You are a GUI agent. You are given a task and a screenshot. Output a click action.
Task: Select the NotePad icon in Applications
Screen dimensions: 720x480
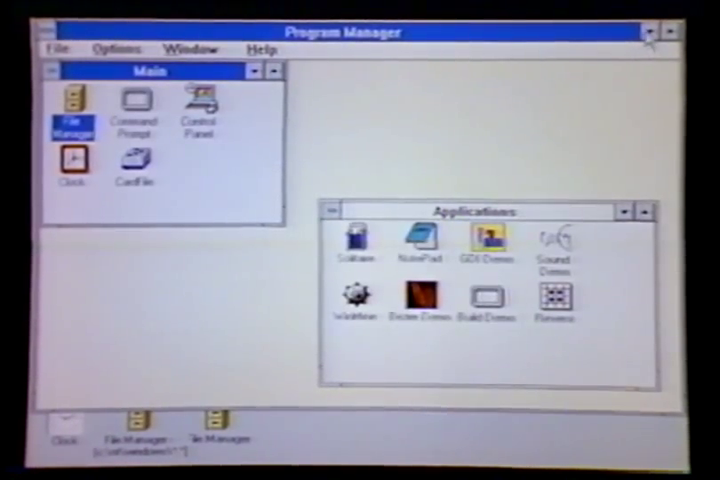[x=421, y=236]
